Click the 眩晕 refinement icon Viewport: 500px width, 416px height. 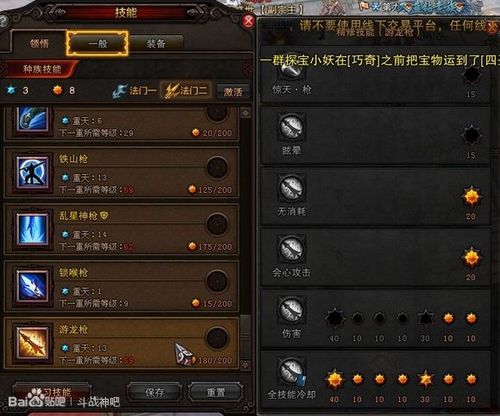tap(291, 127)
